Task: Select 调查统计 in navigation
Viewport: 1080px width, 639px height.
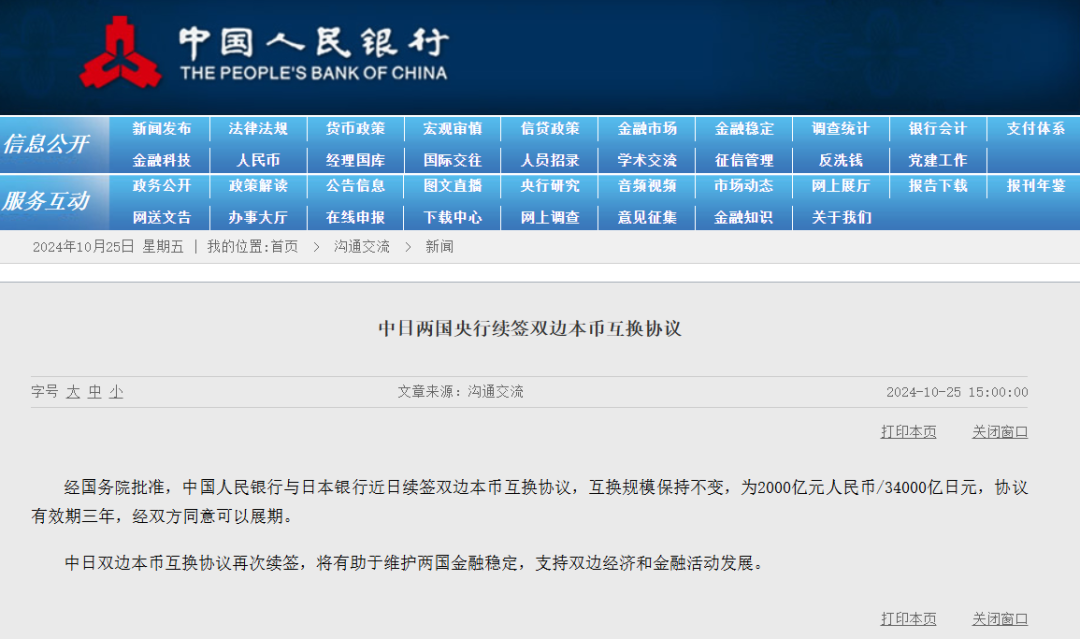Action: pos(840,129)
